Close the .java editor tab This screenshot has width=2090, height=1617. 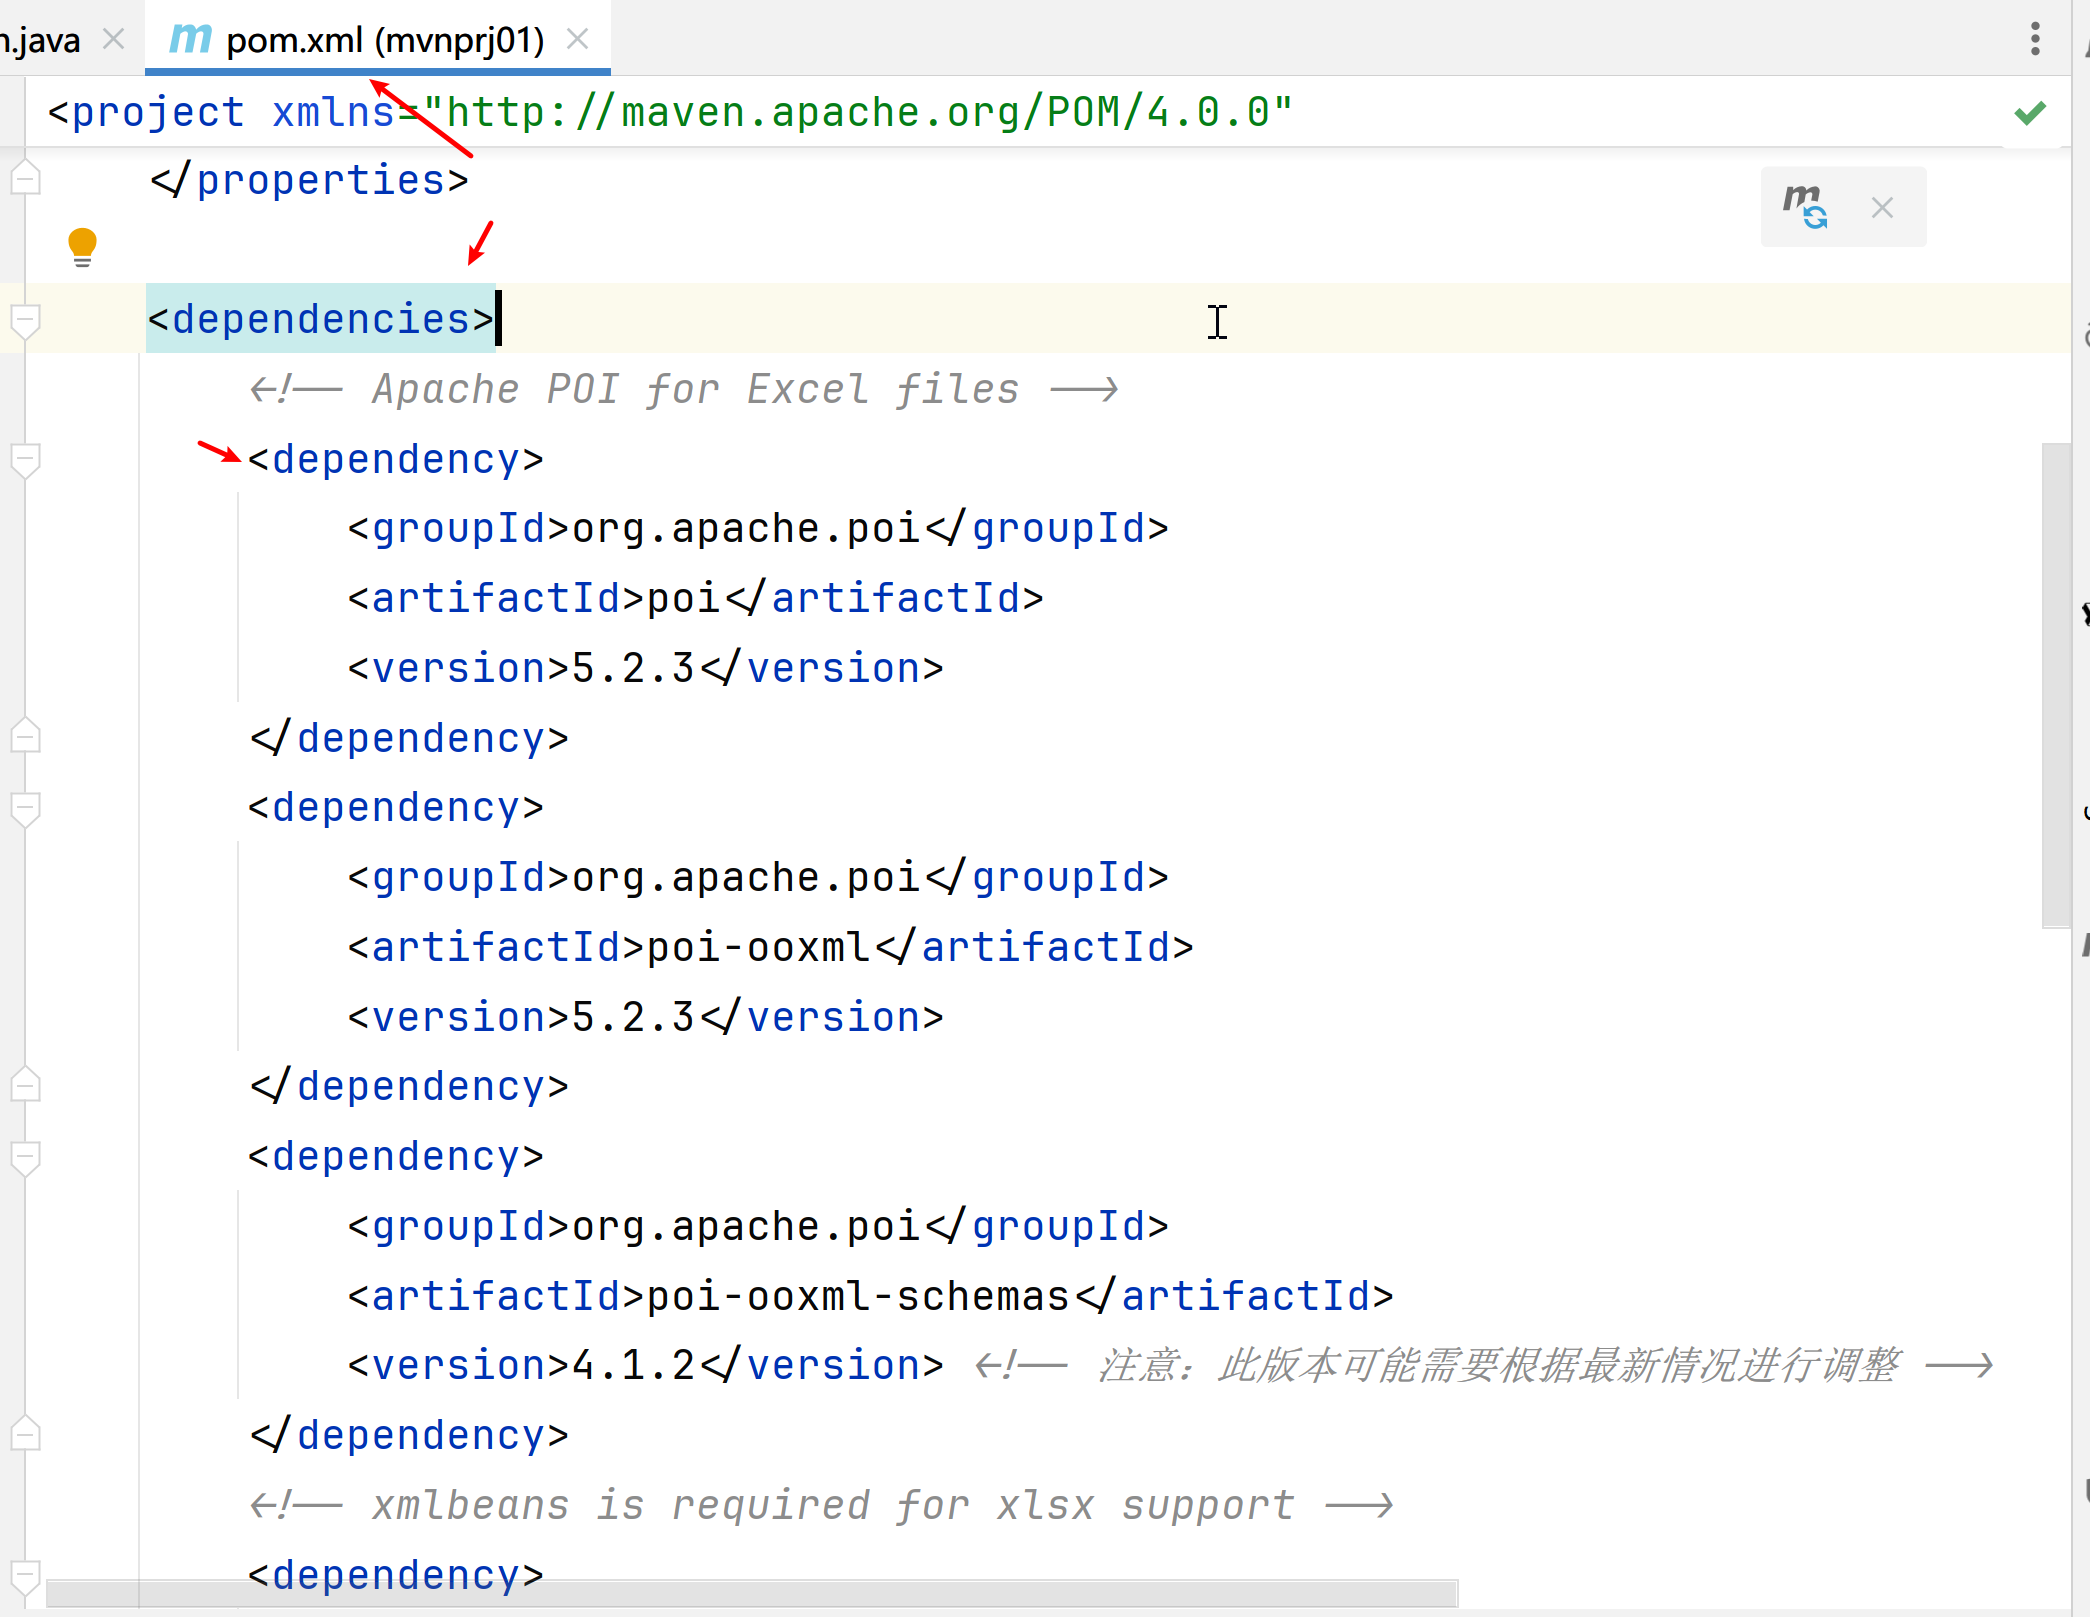[x=114, y=39]
